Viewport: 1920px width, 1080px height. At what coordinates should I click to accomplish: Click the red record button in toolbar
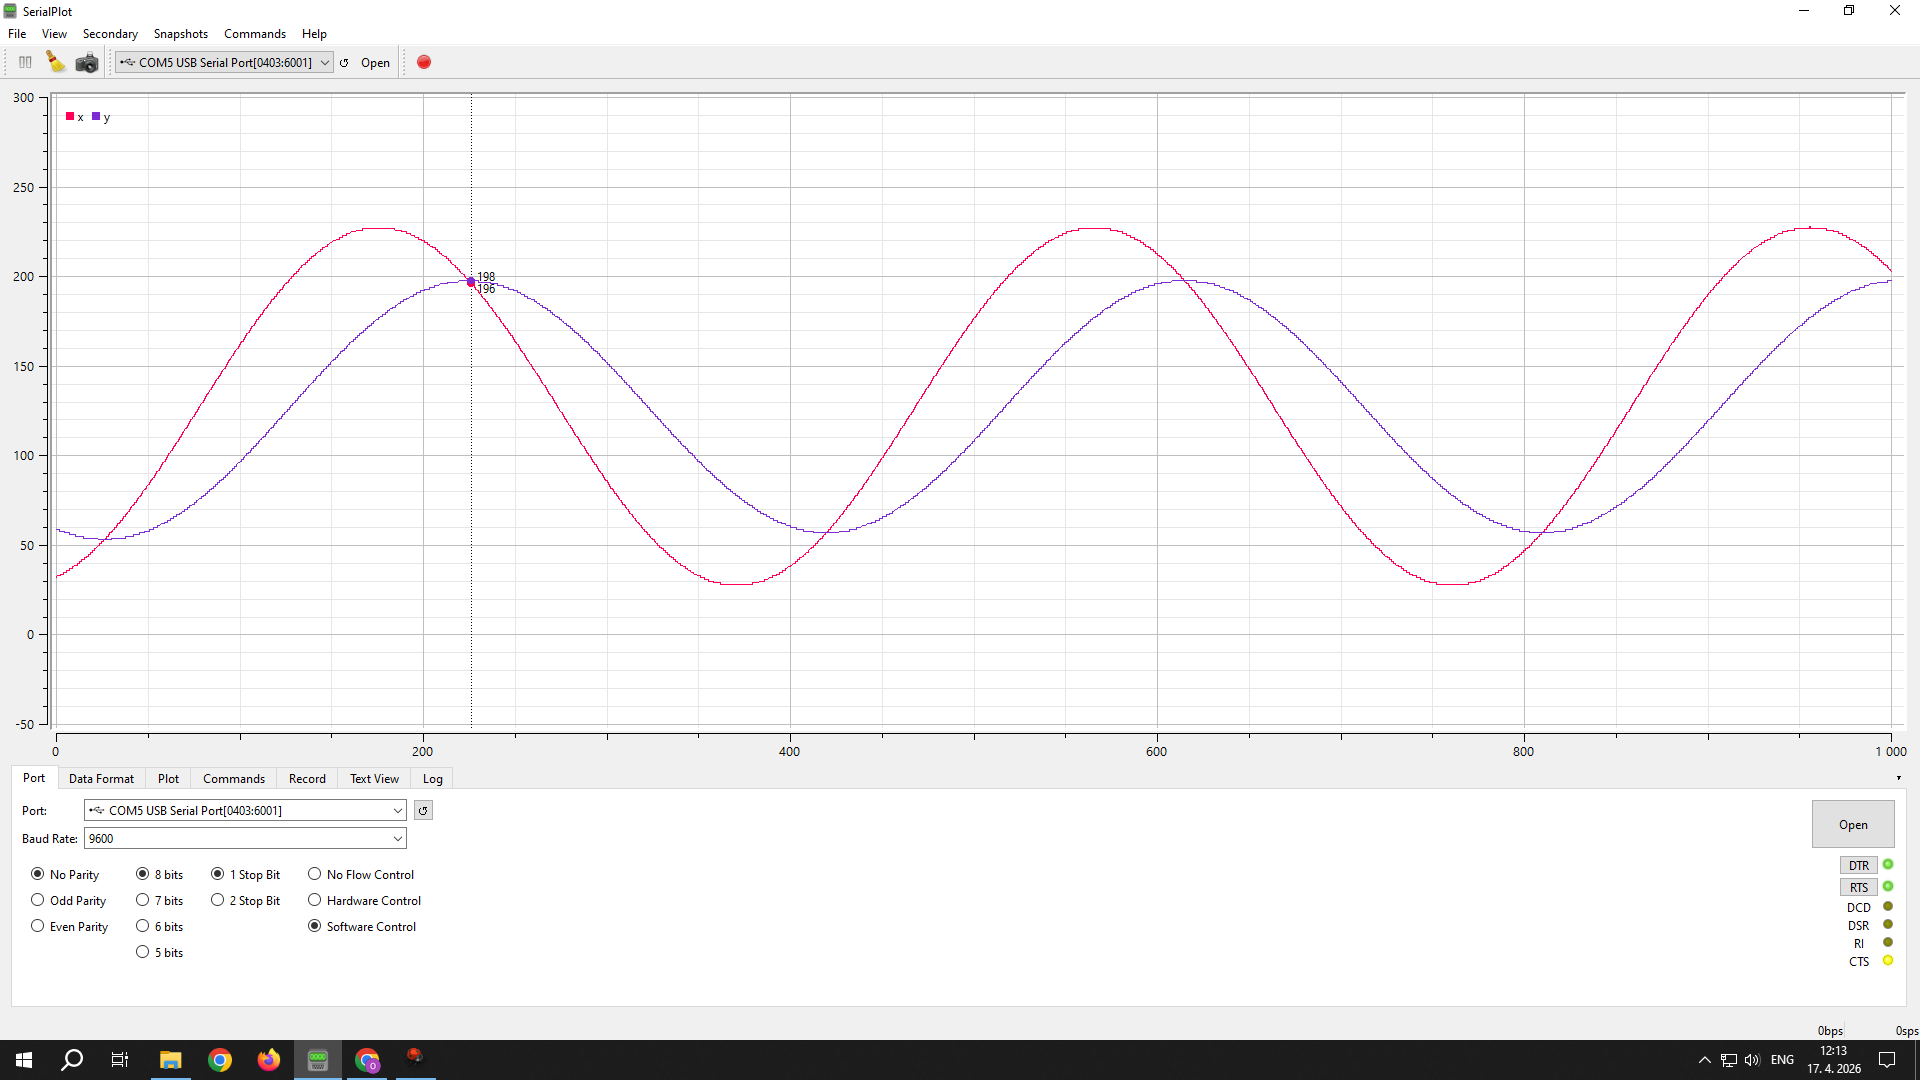coord(424,62)
